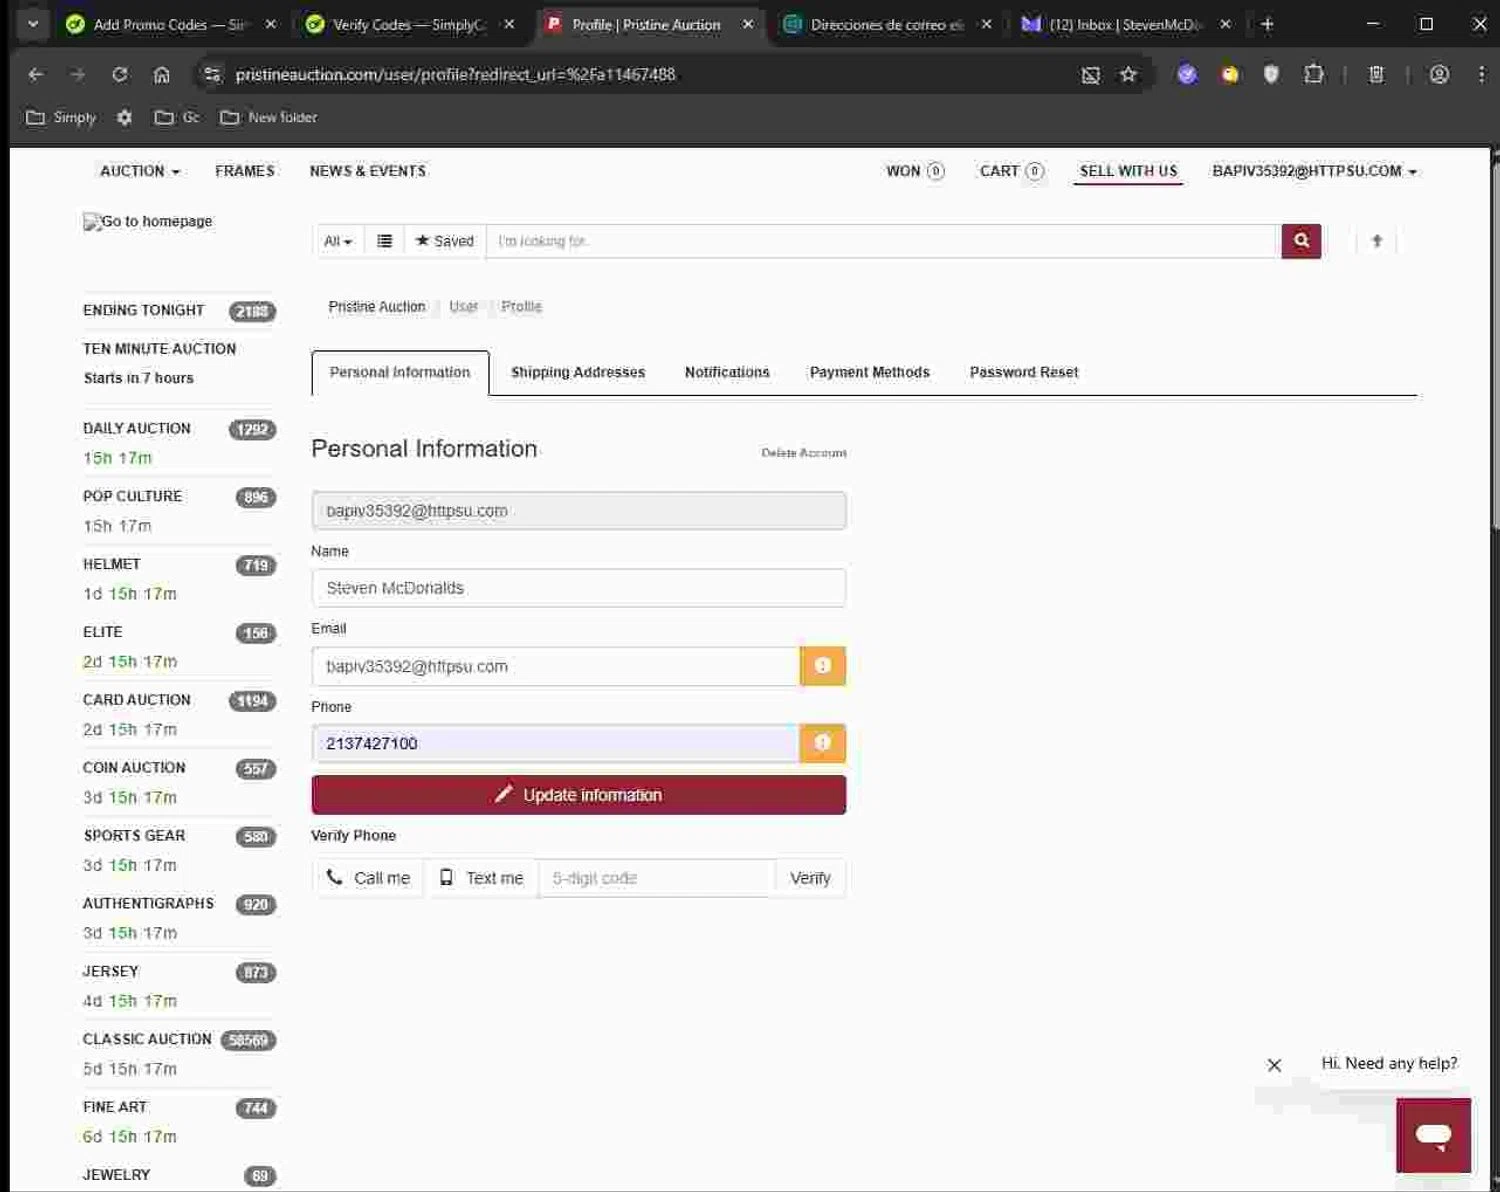Focus the 'I'm looking for' search box
The height and width of the screenshot is (1192, 1500).
[x=884, y=241]
